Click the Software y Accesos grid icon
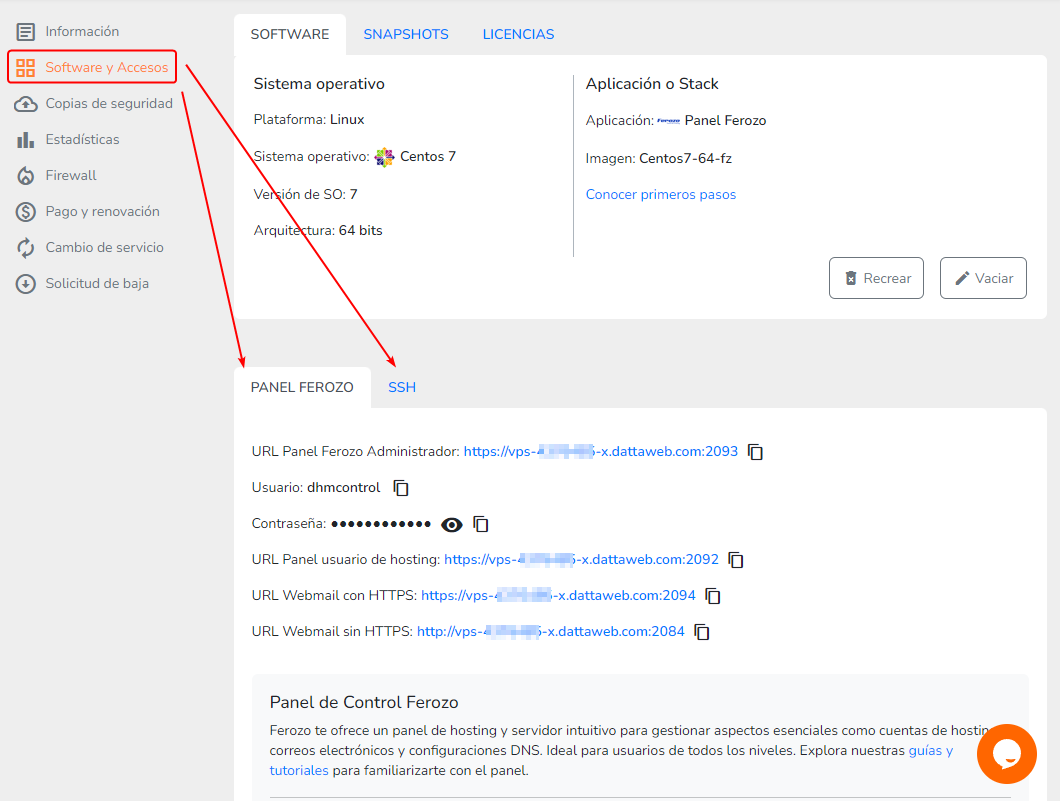Screen dimensions: 1060x801 26,68
